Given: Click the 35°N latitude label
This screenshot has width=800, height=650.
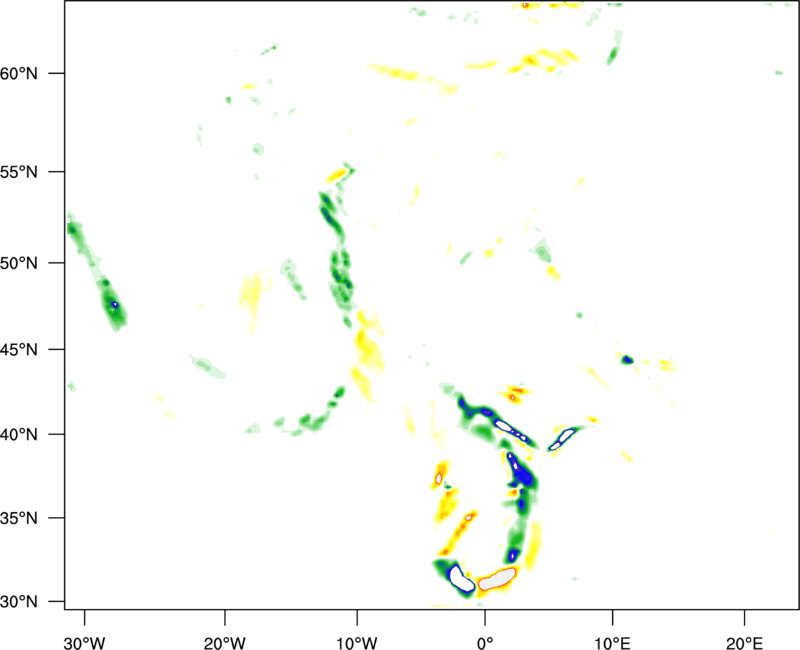Looking at the screenshot, I should tap(19, 518).
